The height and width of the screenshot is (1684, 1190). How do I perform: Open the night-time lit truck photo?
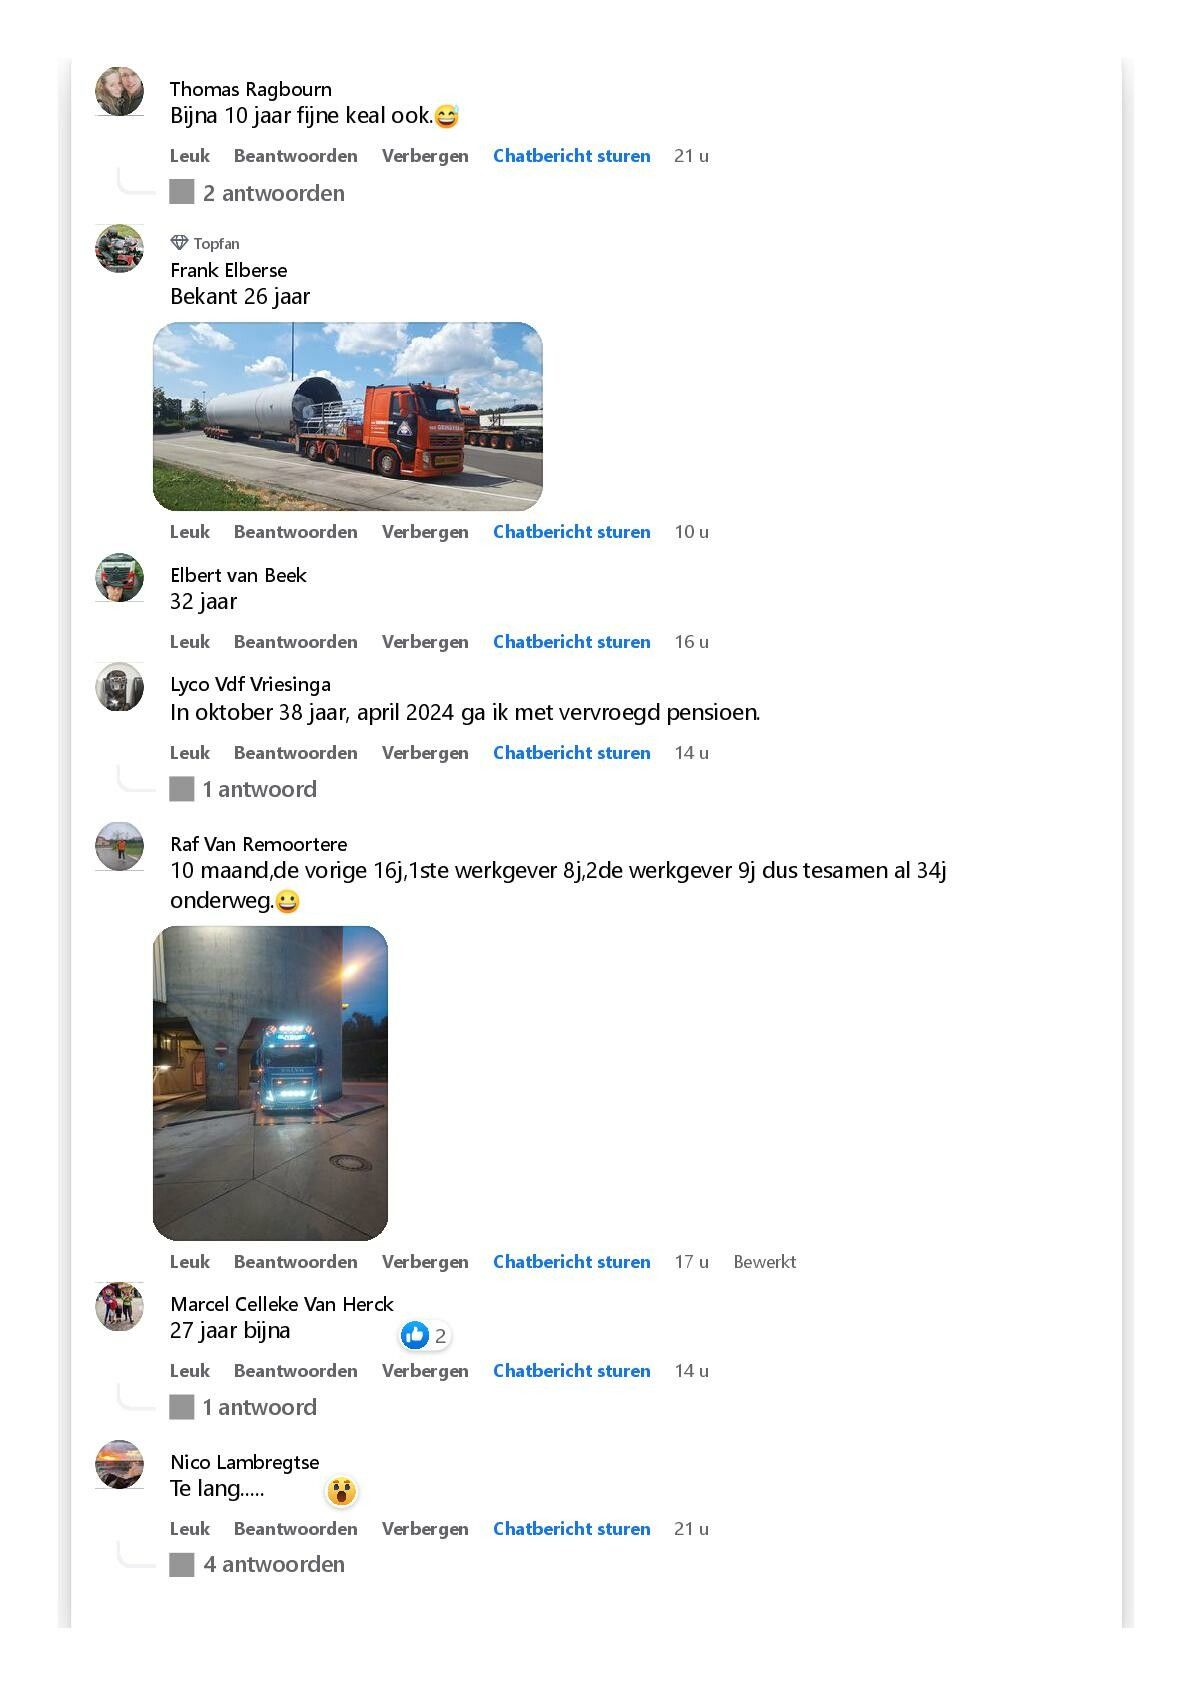[270, 1083]
